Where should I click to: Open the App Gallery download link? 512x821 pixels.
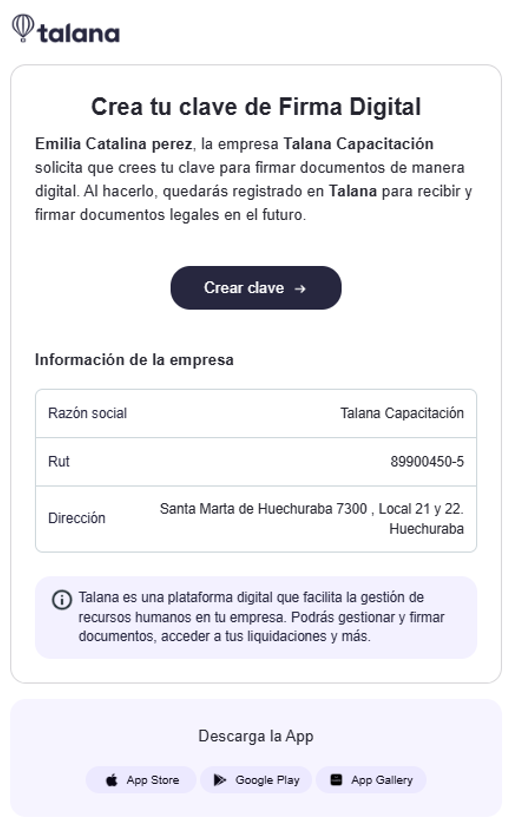(x=371, y=780)
